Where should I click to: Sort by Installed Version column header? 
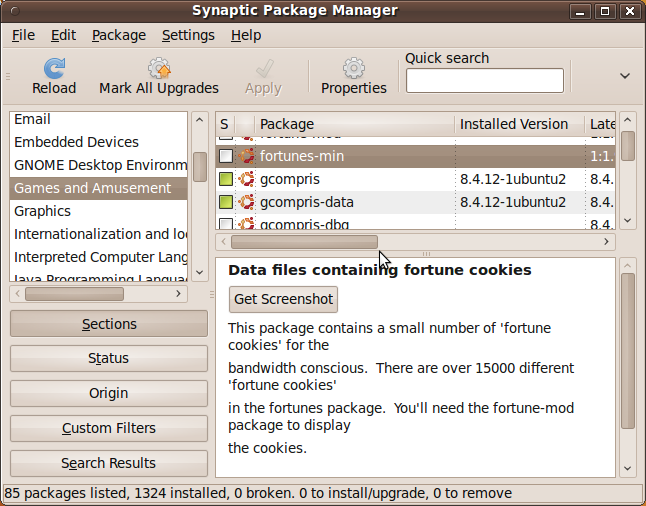click(x=520, y=124)
